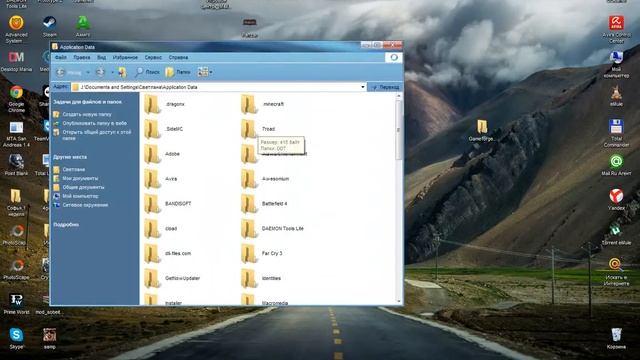Image resolution: width=640 pixels, height=360 pixels.
Task: Click Создать новую папку link
Action: click(87, 114)
